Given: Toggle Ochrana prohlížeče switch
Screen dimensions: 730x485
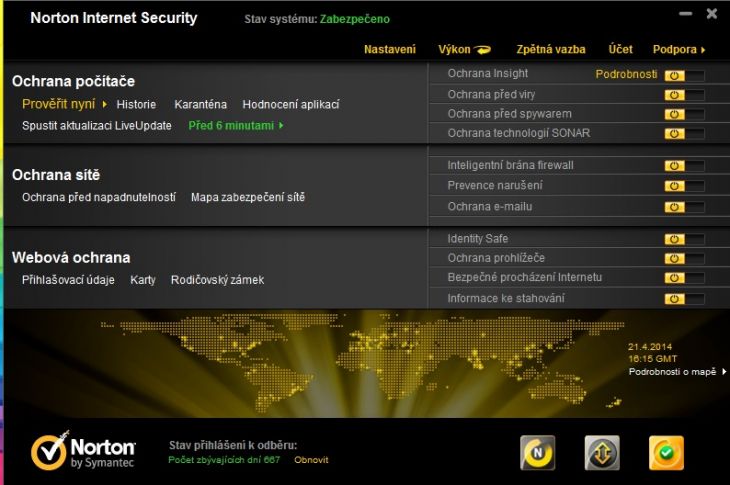Looking at the screenshot, I should point(684,259).
